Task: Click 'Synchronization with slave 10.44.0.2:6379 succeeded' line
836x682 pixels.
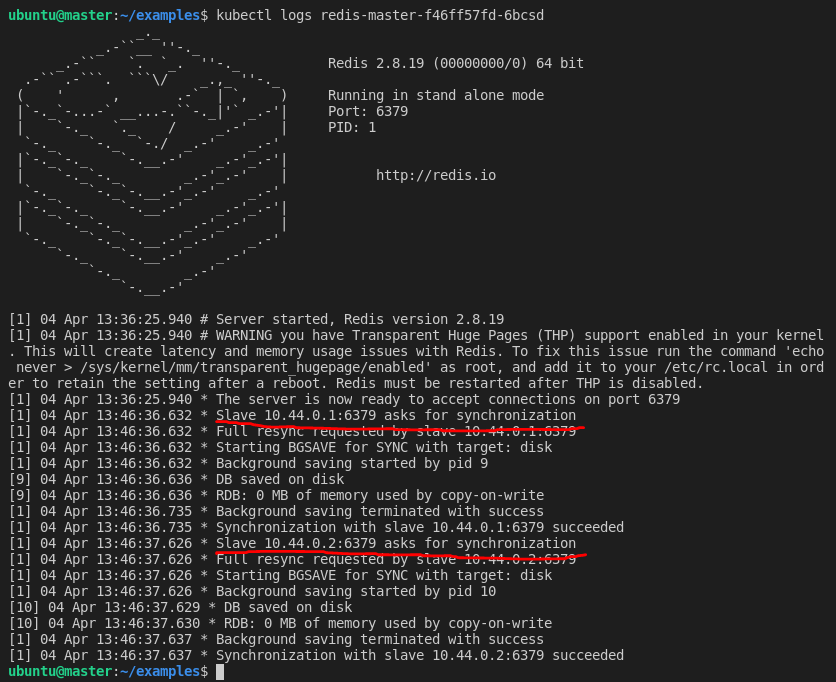Action: click(316, 655)
